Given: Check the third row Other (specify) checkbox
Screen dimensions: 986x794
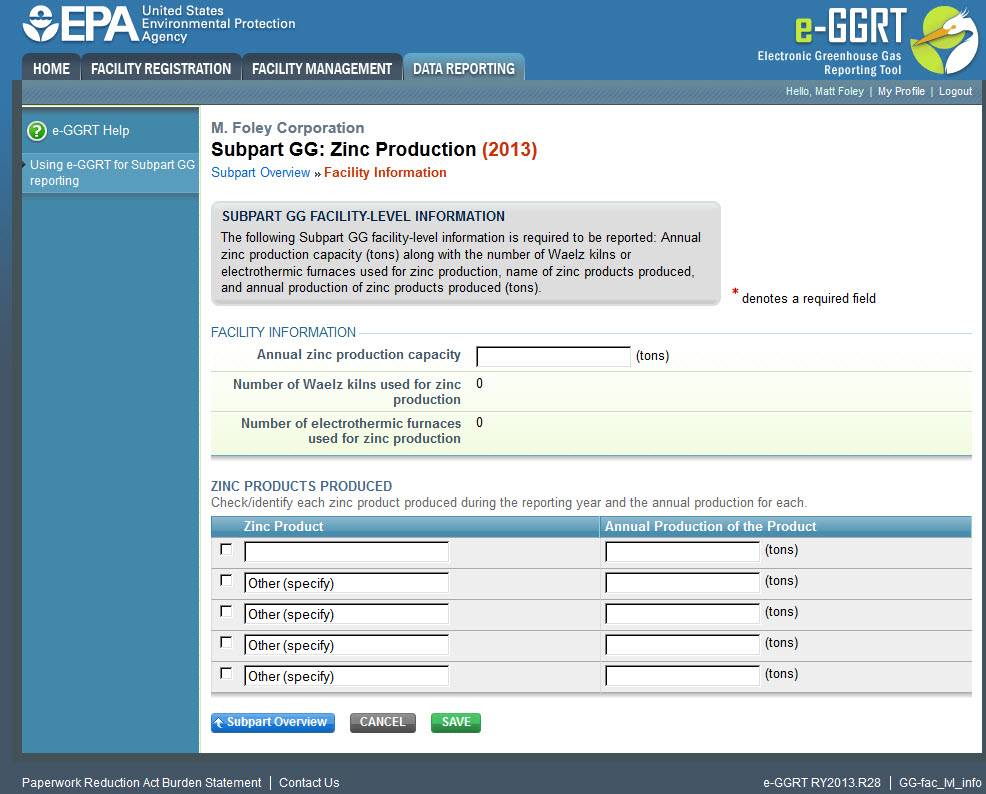Looking at the screenshot, I should [x=226, y=611].
